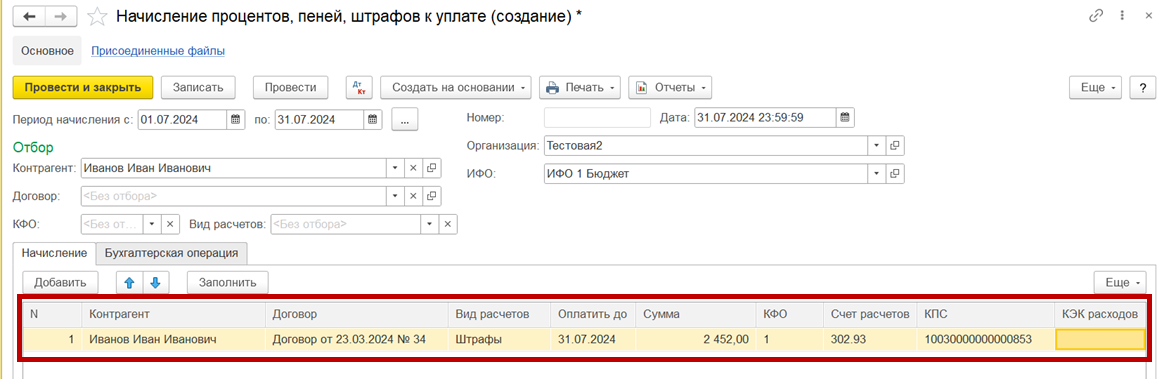This screenshot has width=1157, height=379.
Task: Show postings with Дт/Кт icon
Action: coord(360,88)
